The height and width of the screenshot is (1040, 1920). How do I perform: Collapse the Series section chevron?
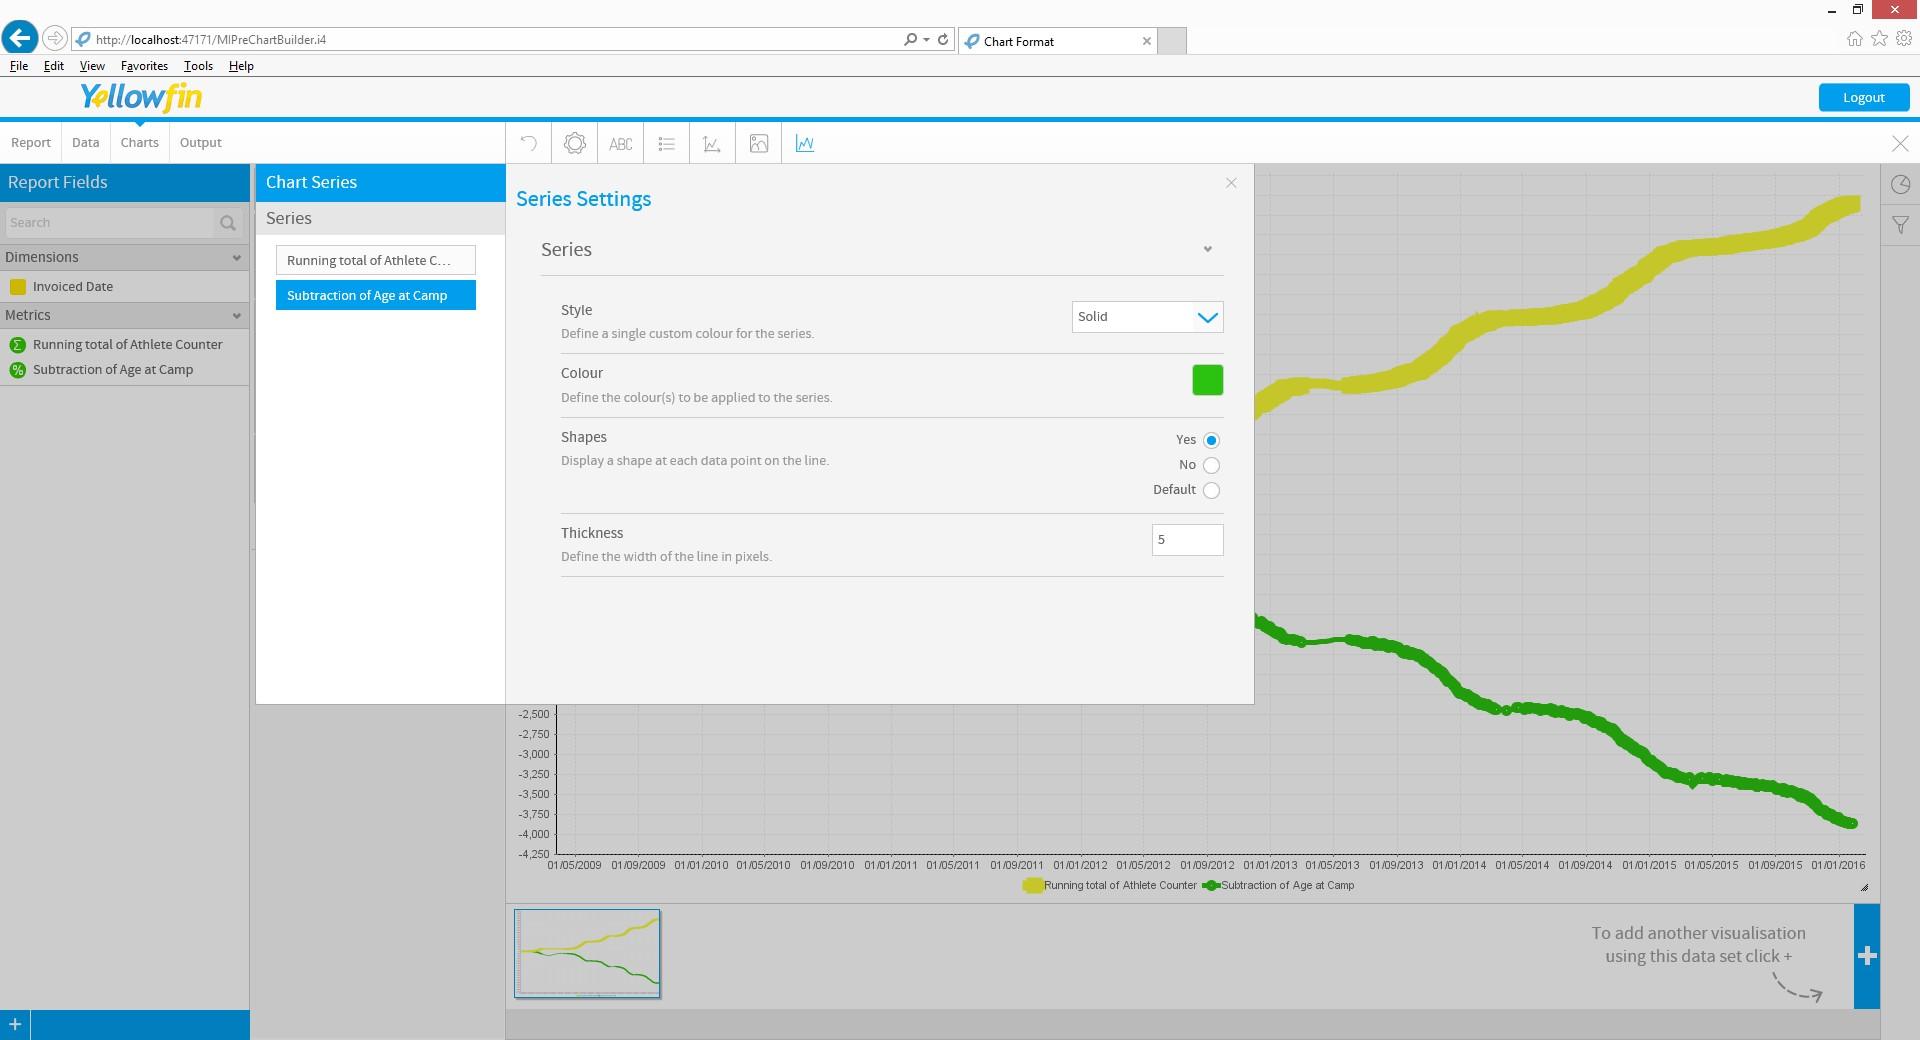click(x=1207, y=249)
